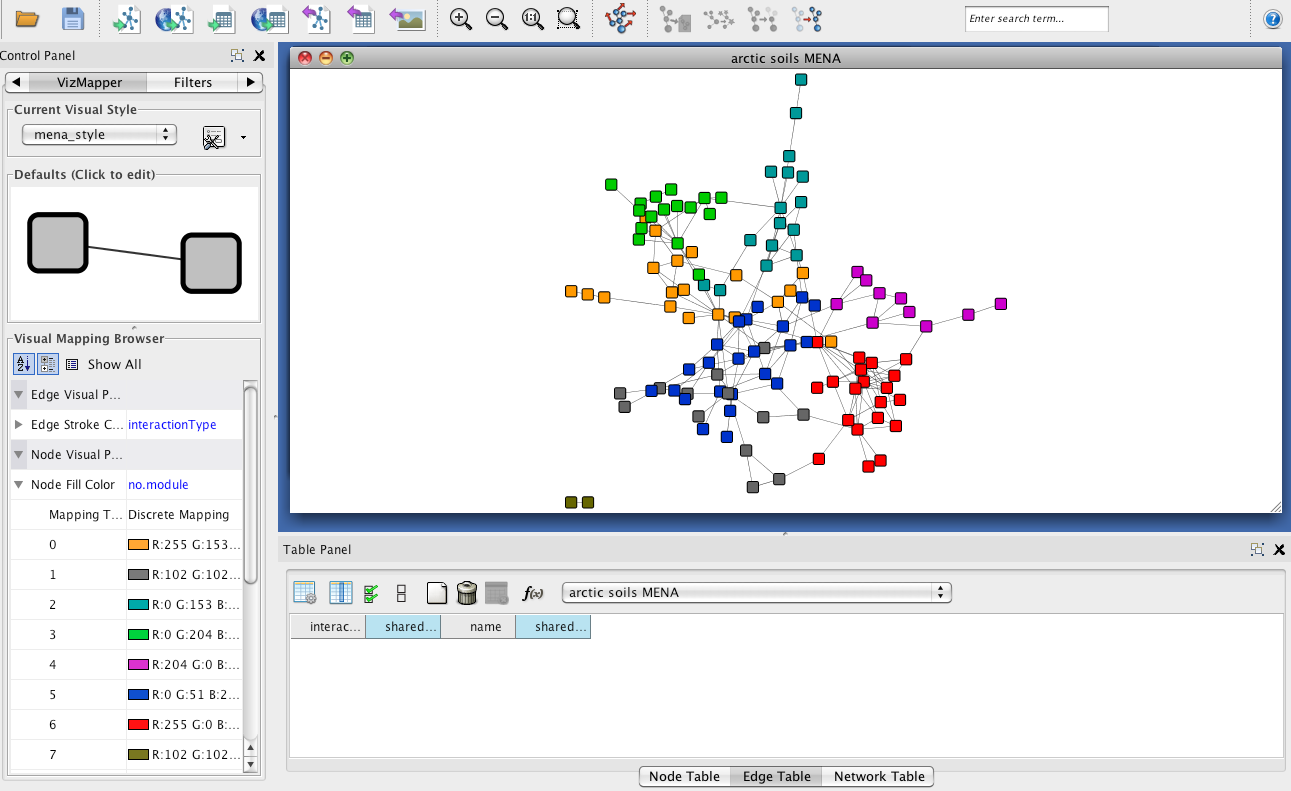1291x791 pixels.
Task: Collapse the Node Fill Color mapping
Action: 19,485
